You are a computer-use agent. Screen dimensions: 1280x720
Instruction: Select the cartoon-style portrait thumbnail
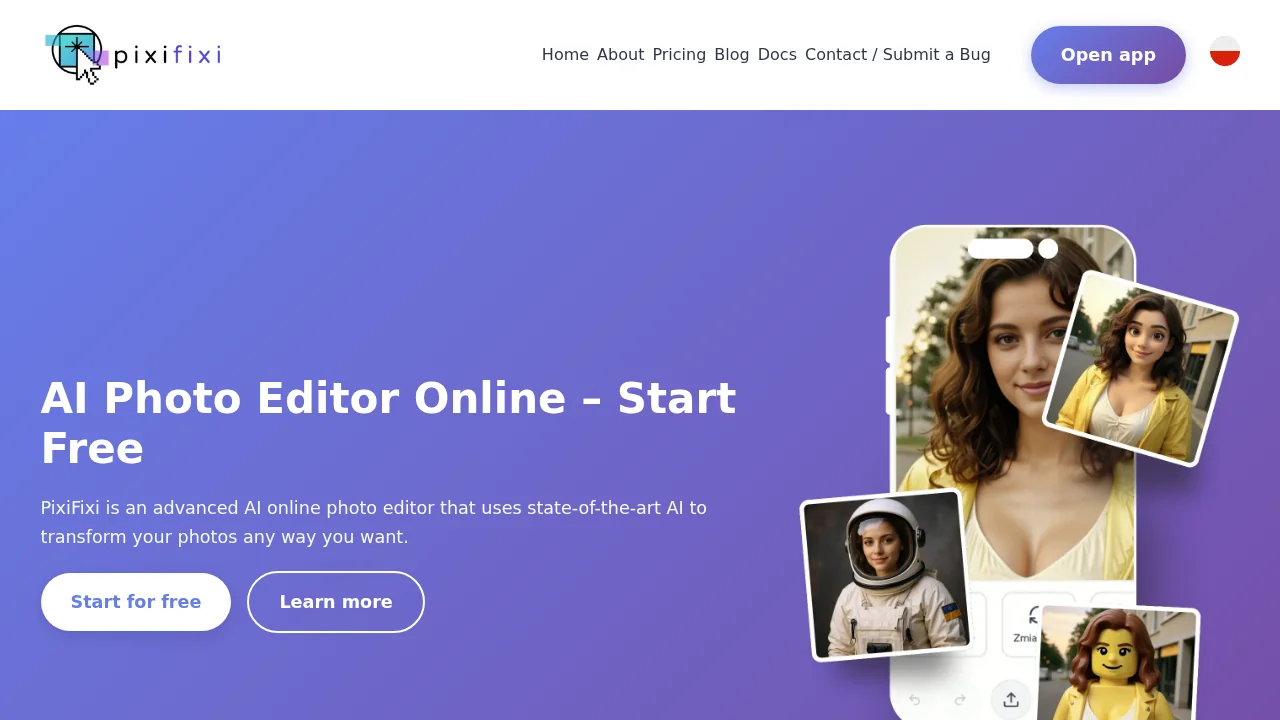pyautogui.click(x=1140, y=368)
